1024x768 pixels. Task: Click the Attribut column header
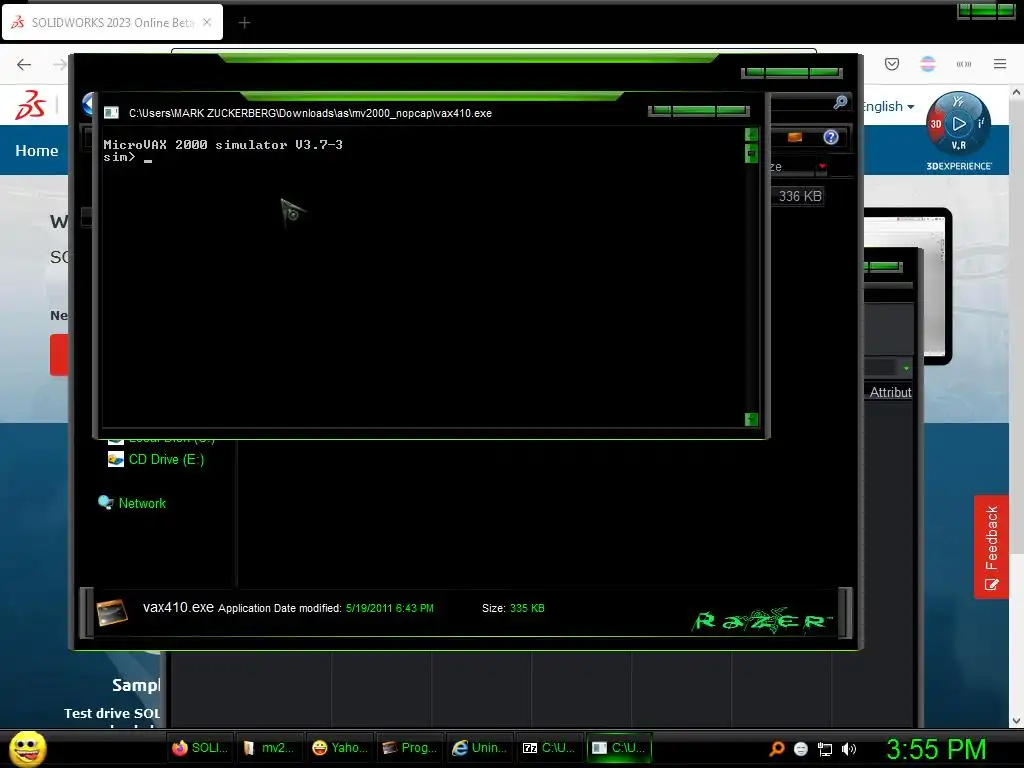(890, 392)
